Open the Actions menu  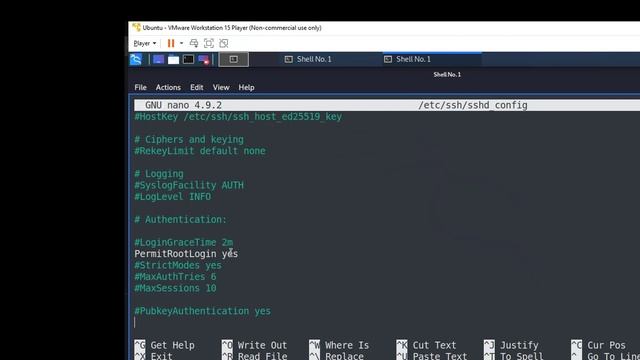(x=168, y=87)
